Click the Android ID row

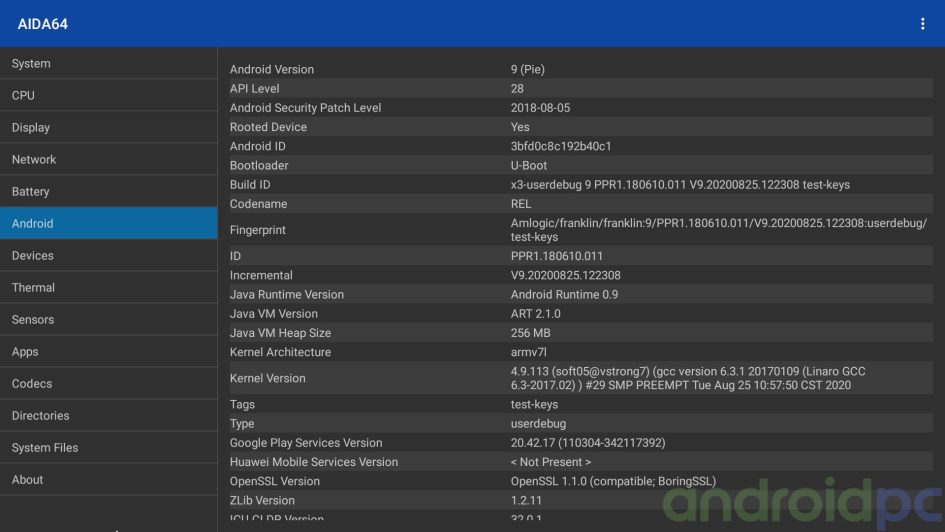[x=581, y=146]
